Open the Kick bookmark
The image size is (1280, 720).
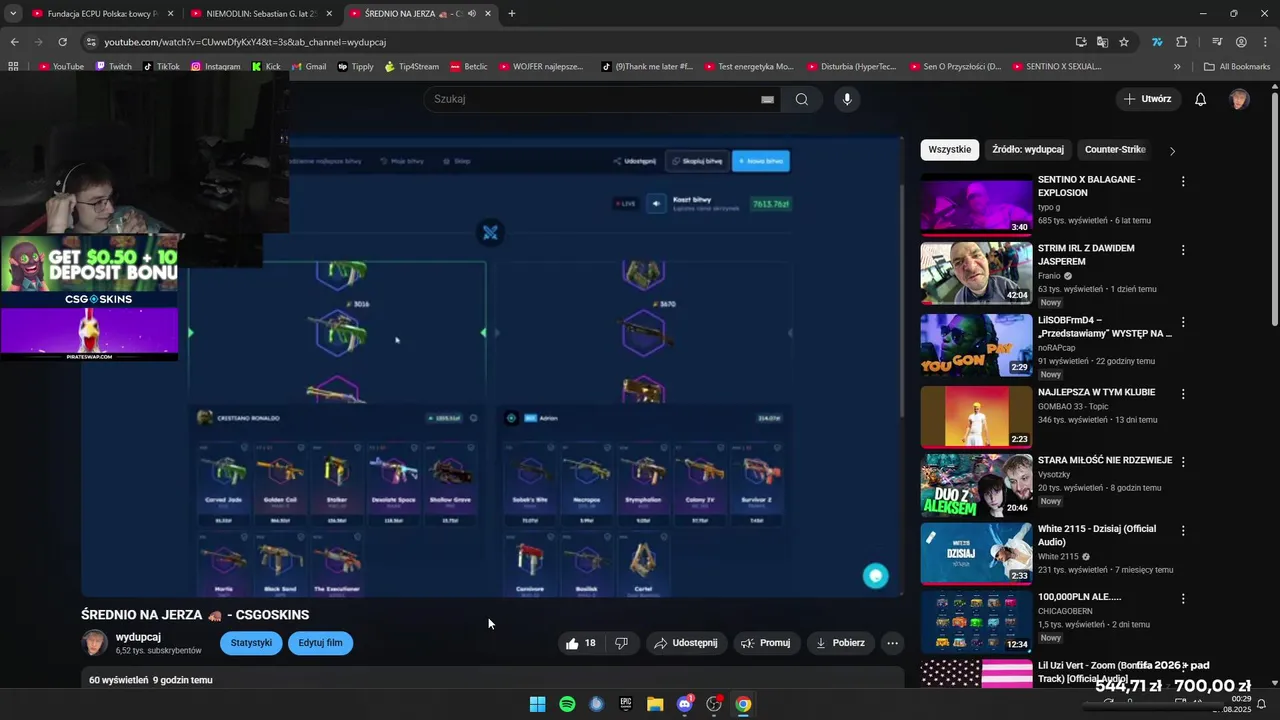pos(265,66)
